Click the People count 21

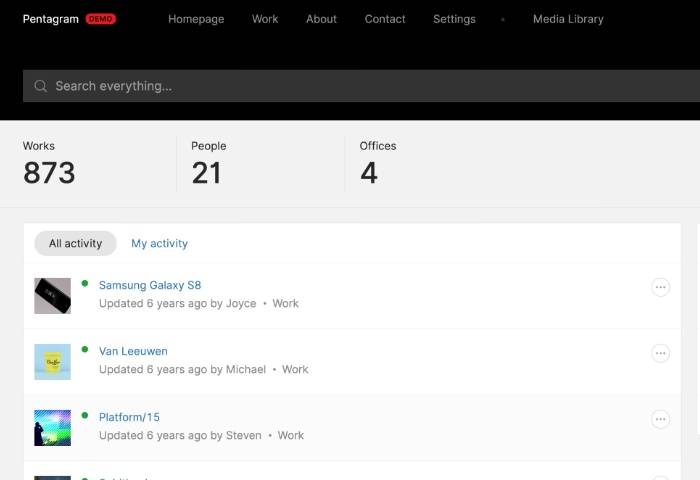[x=206, y=173]
